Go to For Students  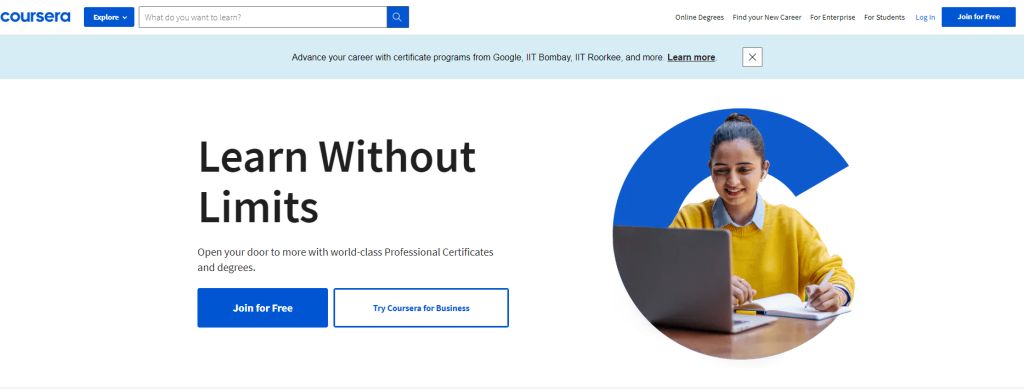[884, 18]
